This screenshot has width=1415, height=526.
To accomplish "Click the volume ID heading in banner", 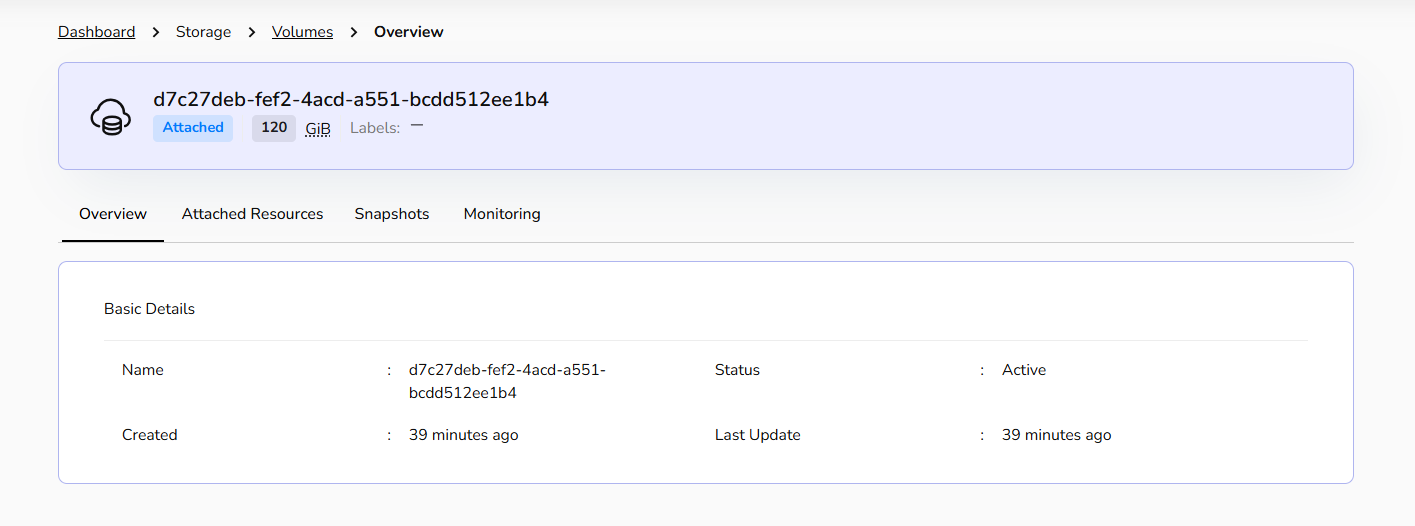I will click(x=351, y=99).
